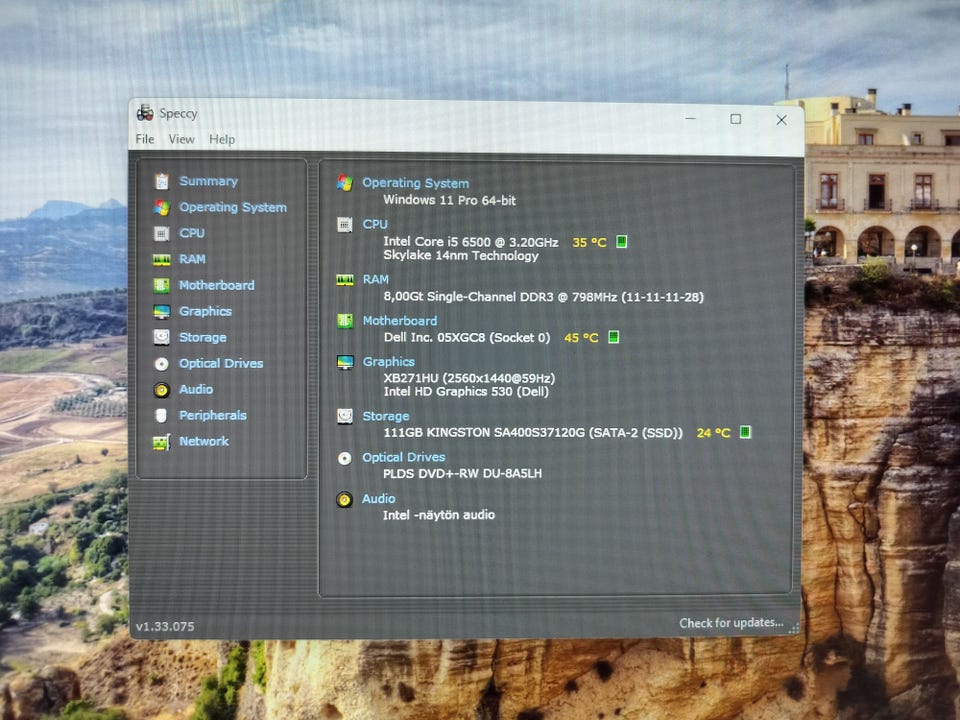Screen dimensions: 960x720
Task: Open the View menu
Action: pyautogui.click(x=182, y=139)
